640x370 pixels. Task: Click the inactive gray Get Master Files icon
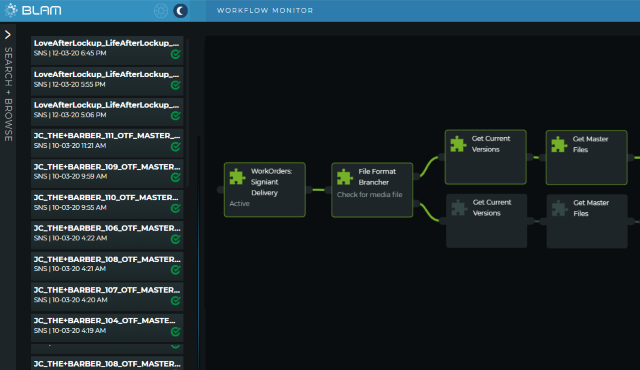[x=560, y=208]
